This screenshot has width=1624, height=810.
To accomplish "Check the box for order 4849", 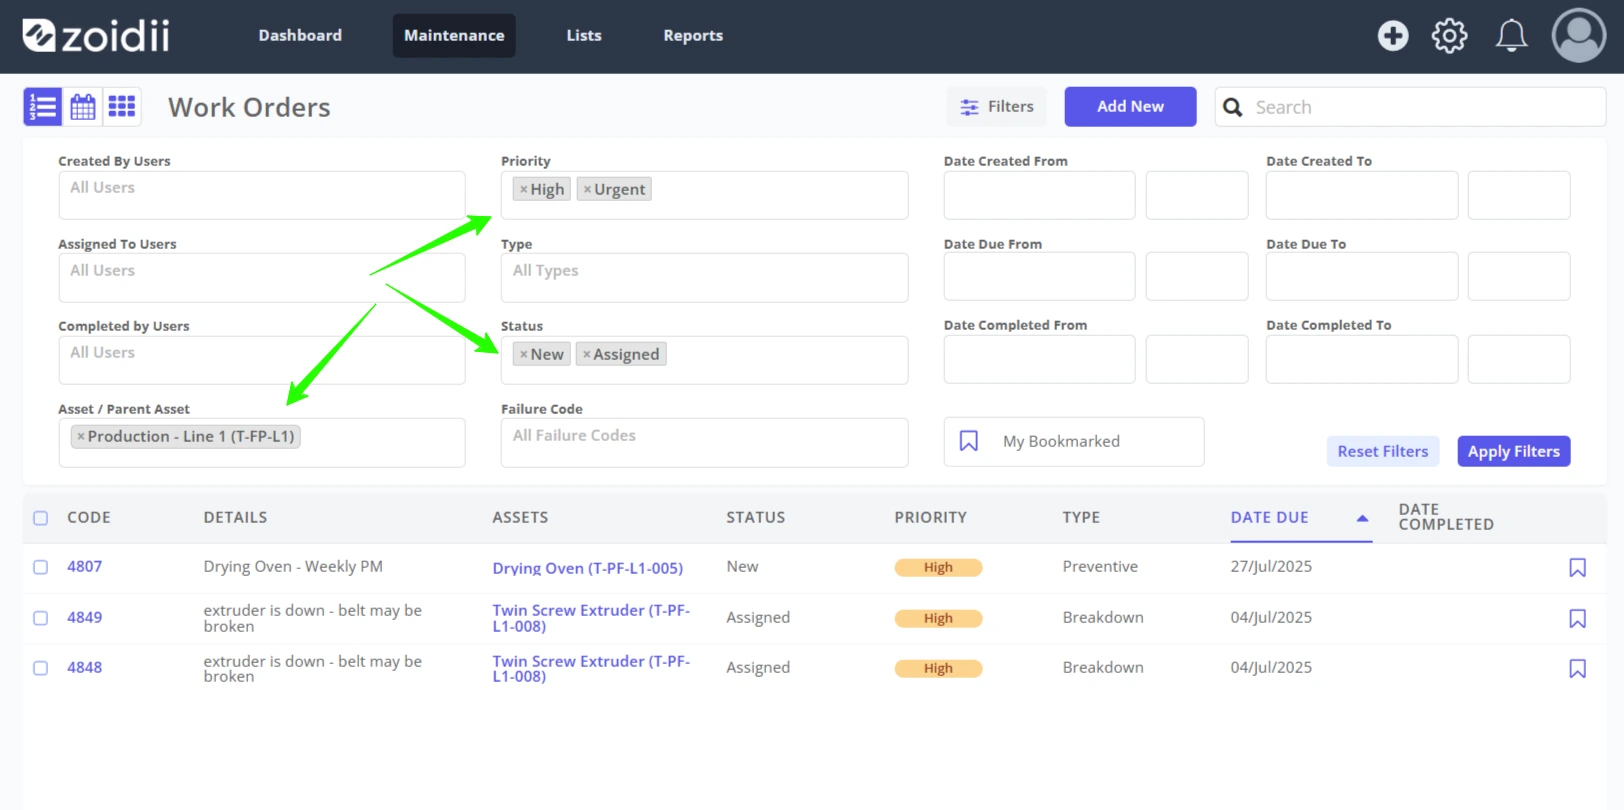I will coord(41,618).
